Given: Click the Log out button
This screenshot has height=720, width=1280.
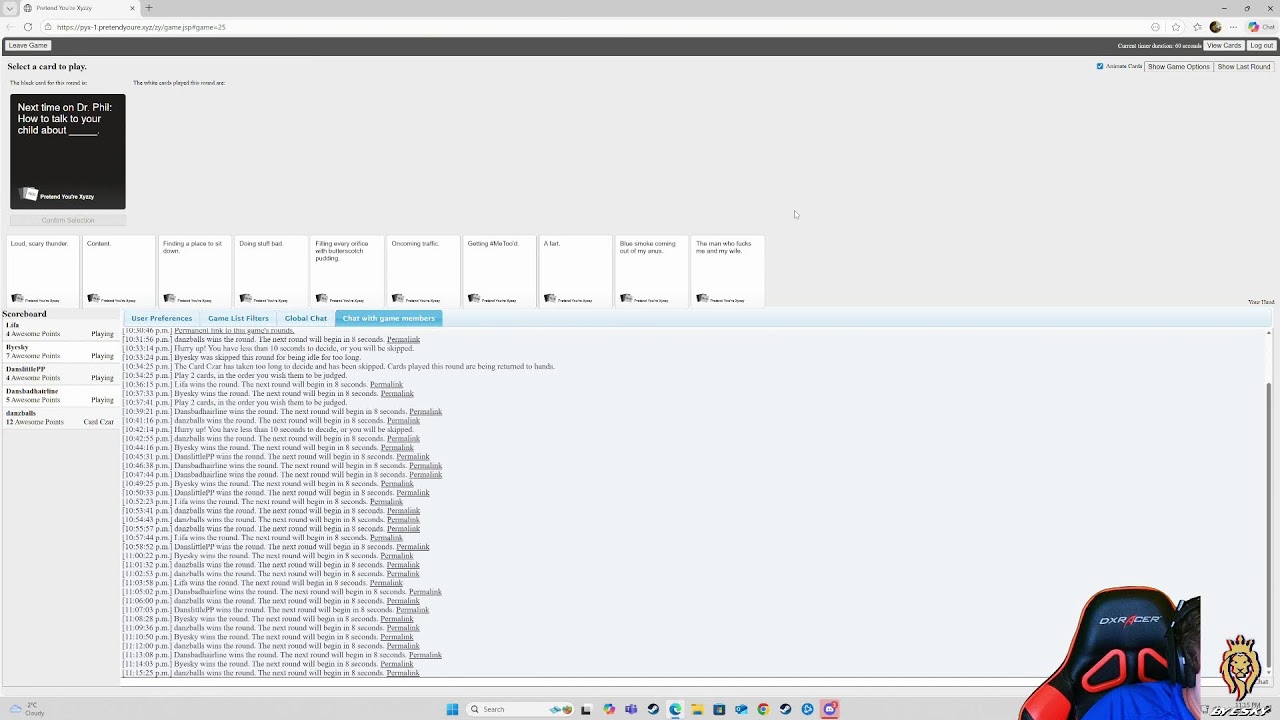Looking at the screenshot, I should pyautogui.click(x=1261, y=45).
